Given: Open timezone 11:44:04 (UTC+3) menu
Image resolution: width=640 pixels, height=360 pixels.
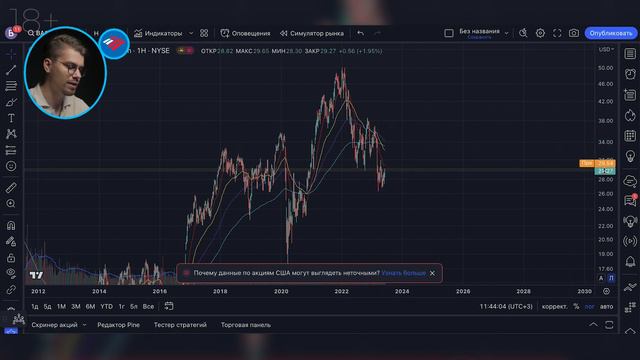Looking at the screenshot, I should click(506, 306).
